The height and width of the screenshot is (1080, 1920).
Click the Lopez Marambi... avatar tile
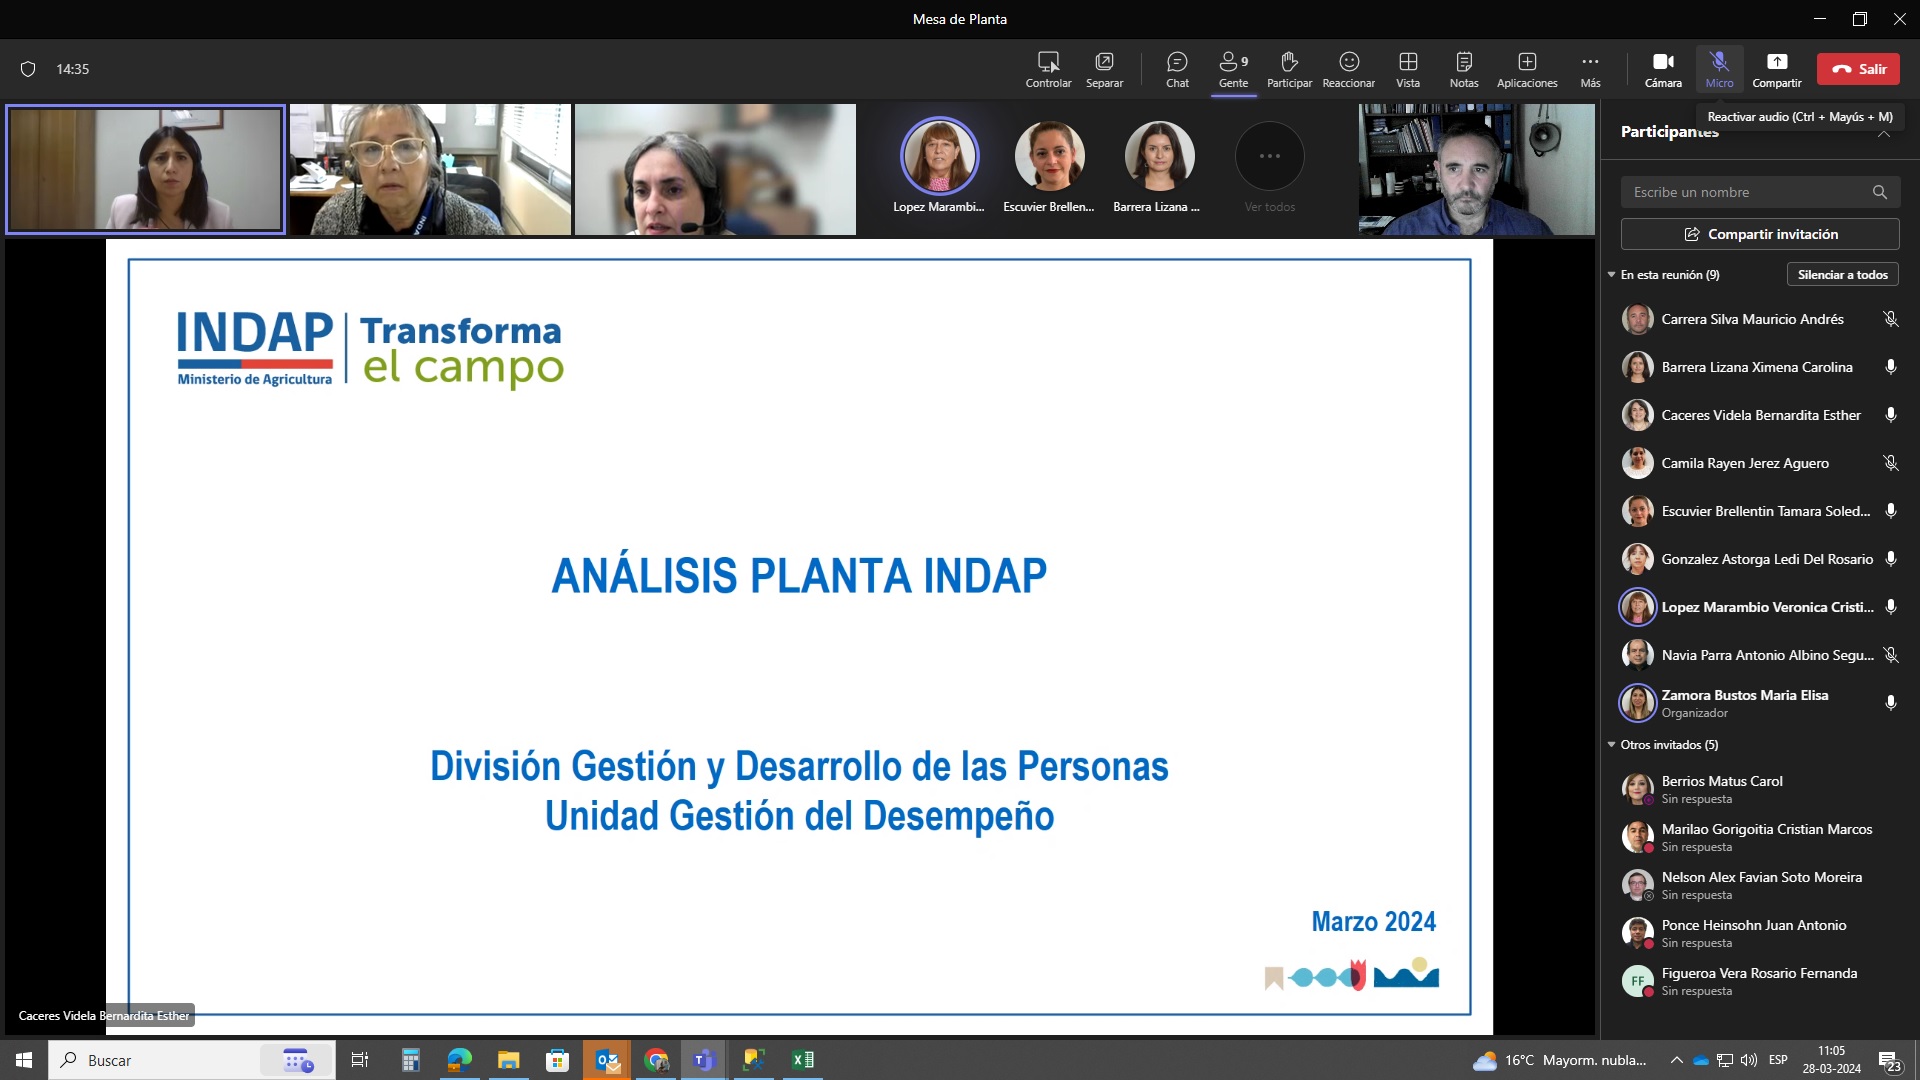click(x=938, y=167)
